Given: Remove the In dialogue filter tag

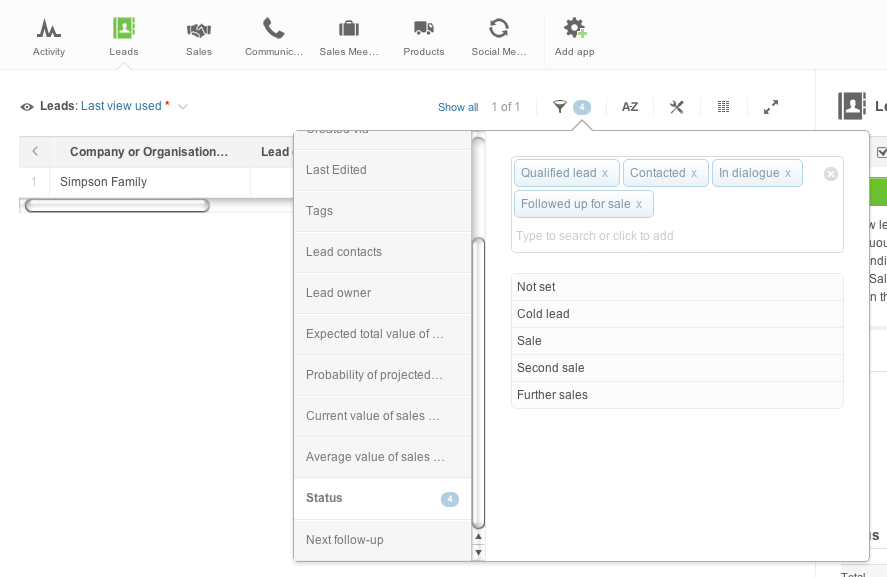Looking at the screenshot, I should click(x=787, y=174).
